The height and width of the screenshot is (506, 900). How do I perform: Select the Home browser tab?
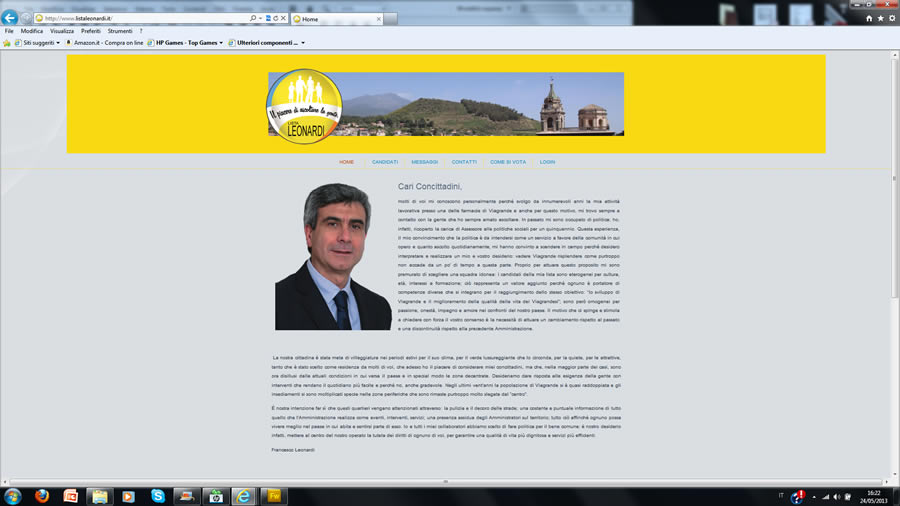336,19
